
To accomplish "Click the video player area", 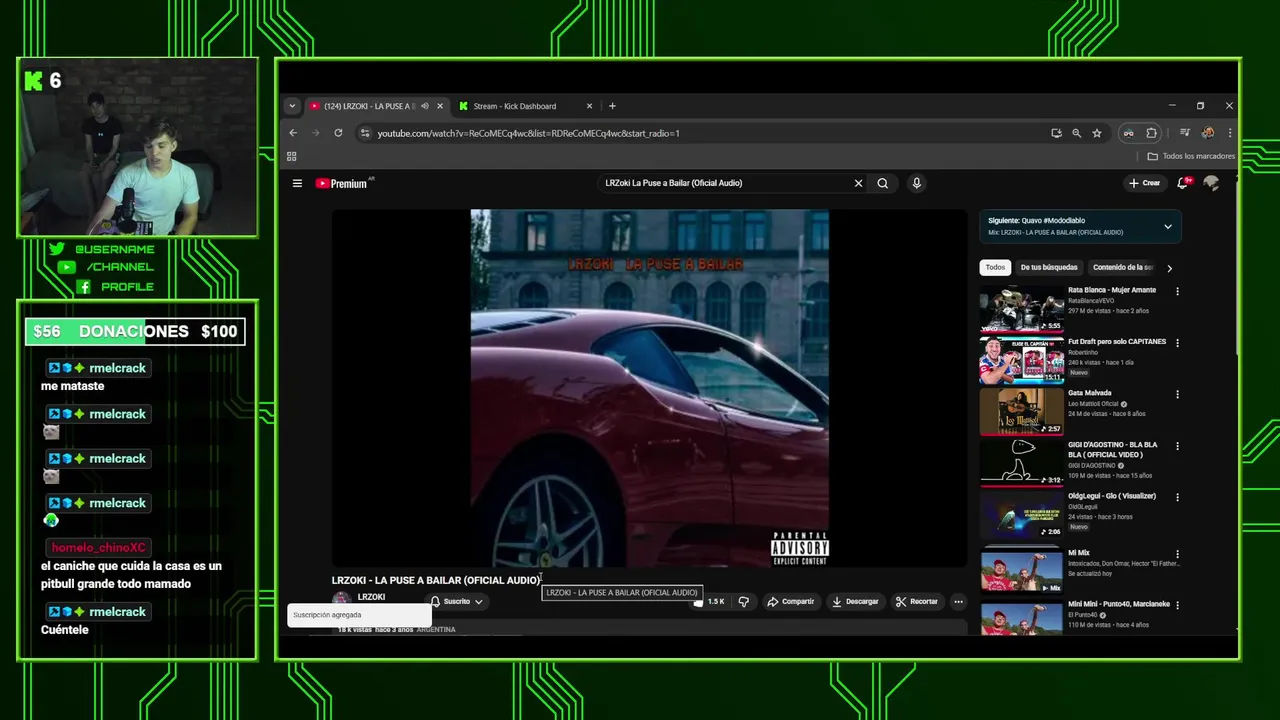I will tap(649, 388).
